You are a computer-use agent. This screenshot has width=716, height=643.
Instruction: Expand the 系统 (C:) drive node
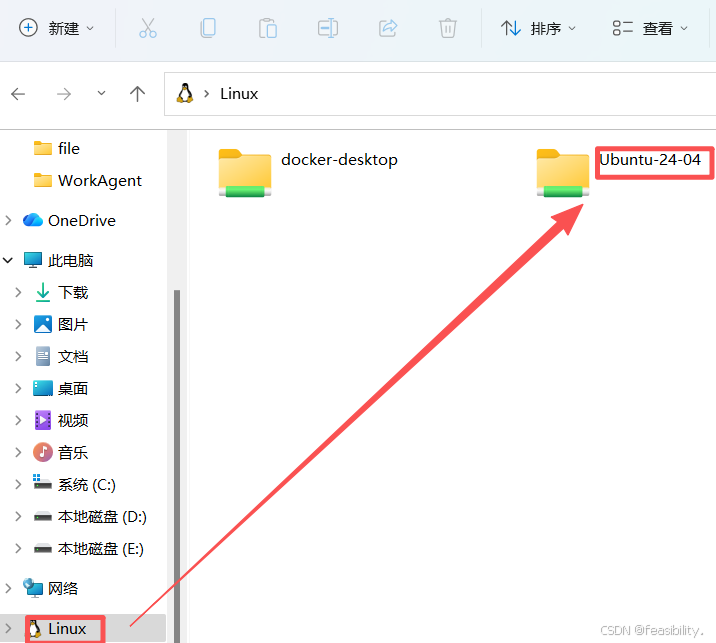point(18,485)
